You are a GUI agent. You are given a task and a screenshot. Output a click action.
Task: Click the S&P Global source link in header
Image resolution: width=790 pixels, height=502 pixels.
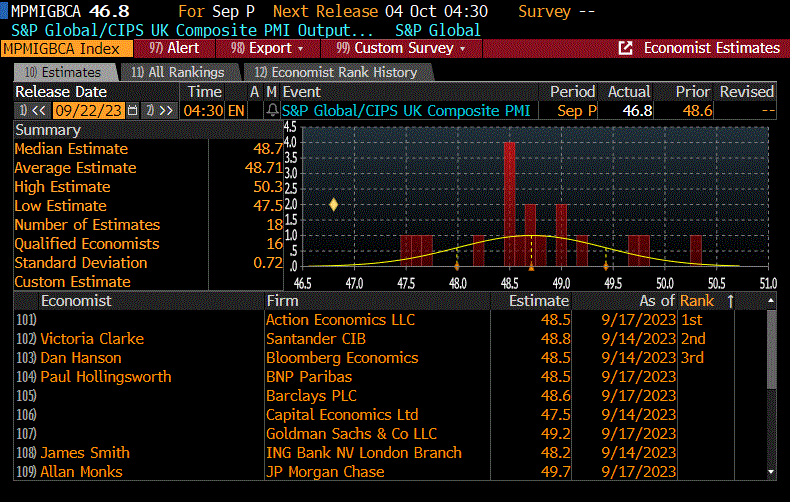438,30
